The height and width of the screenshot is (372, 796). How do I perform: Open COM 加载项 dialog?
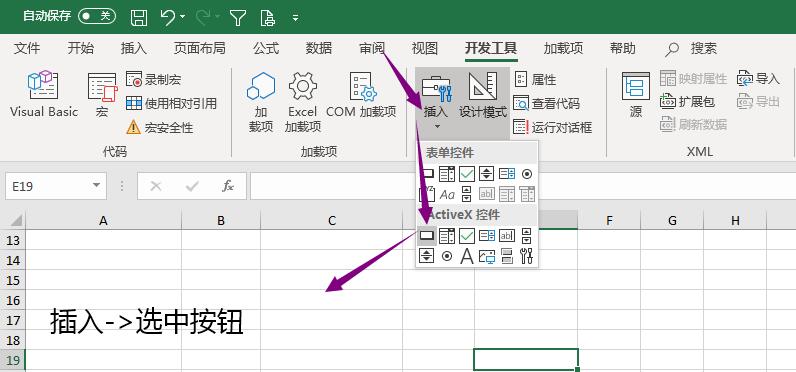click(x=361, y=95)
